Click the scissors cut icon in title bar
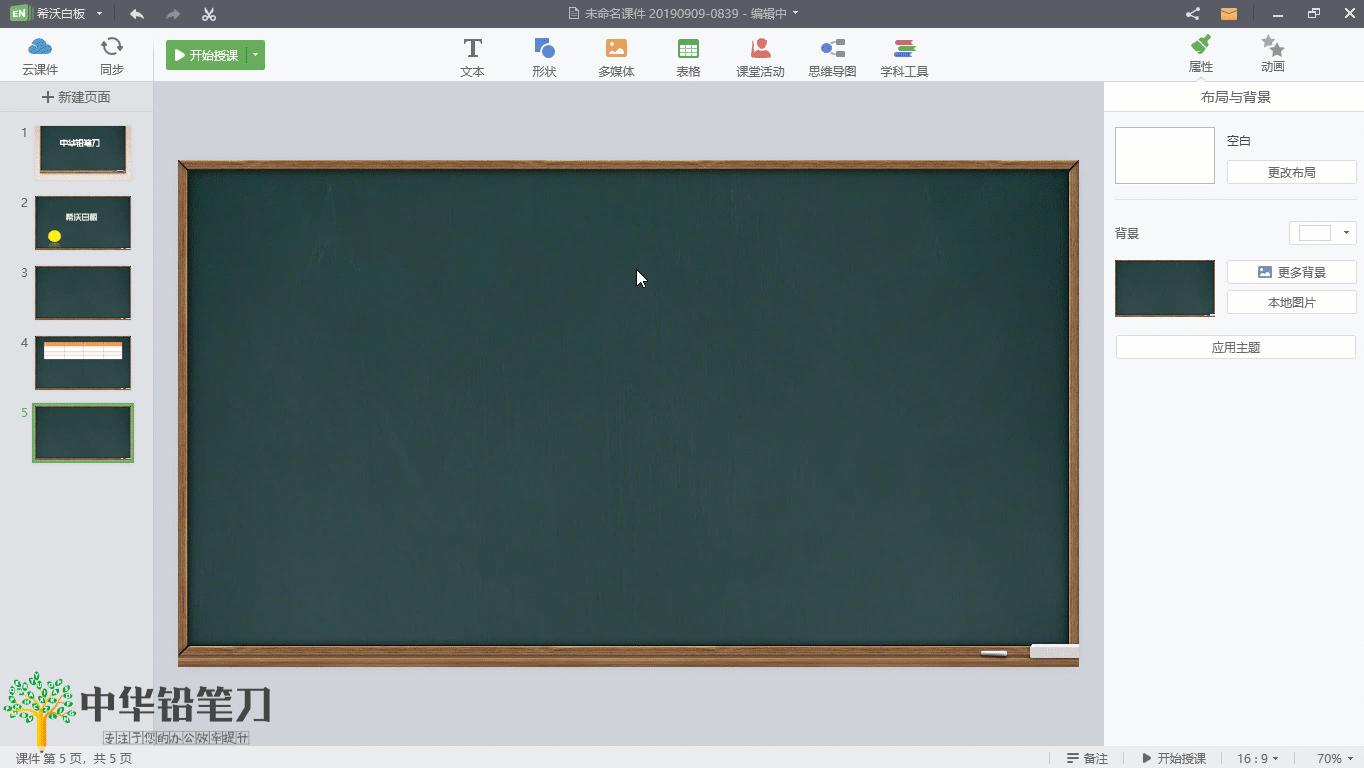The width and height of the screenshot is (1364, 768). (208, 14)
